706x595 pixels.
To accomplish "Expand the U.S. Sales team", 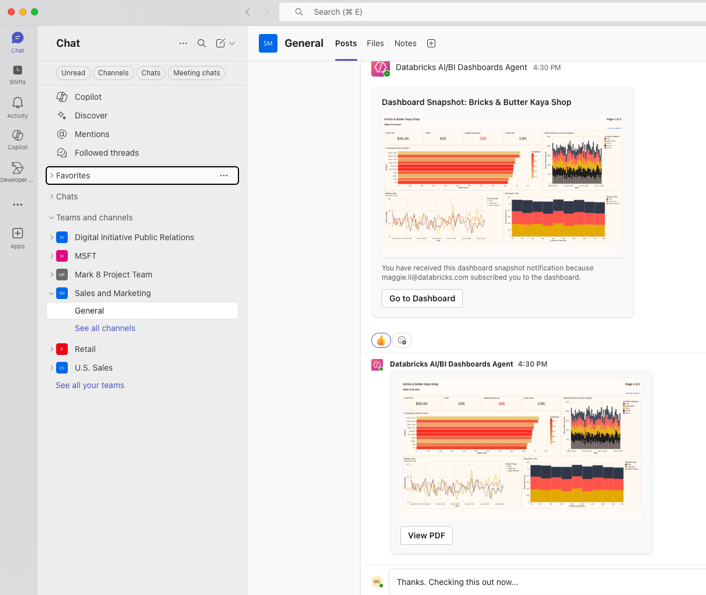I will (51, 368).
